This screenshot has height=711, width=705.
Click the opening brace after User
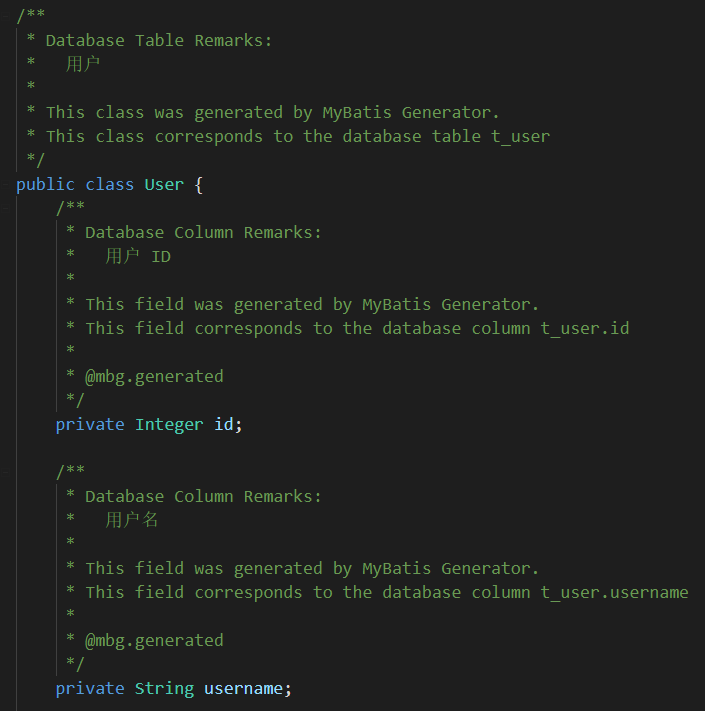pos(199,184)
